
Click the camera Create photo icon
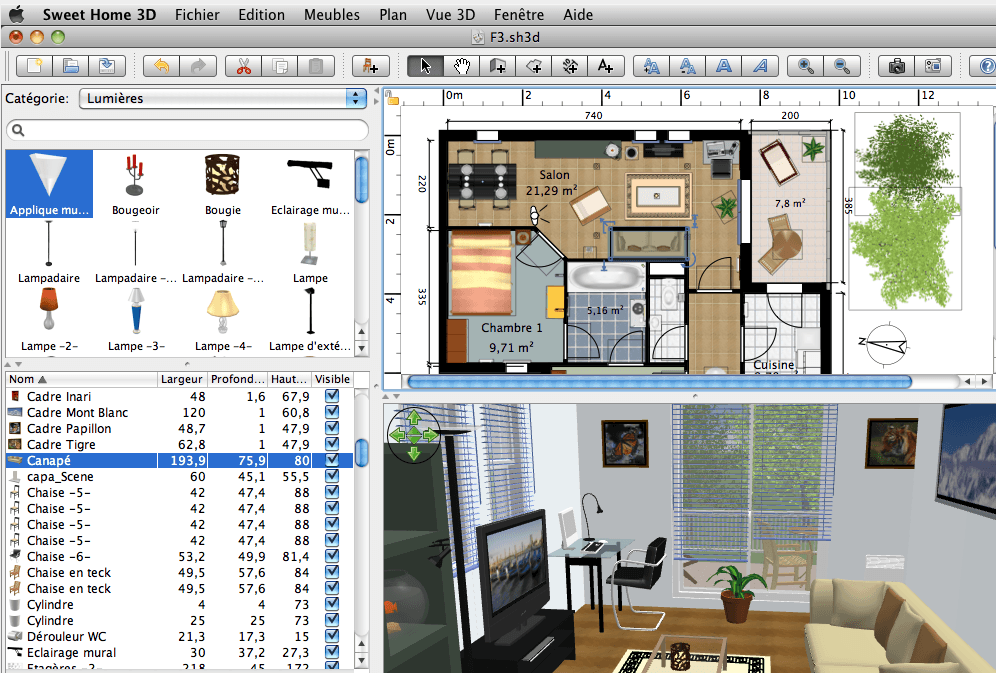pyautogui.click(x=897, y=66)
